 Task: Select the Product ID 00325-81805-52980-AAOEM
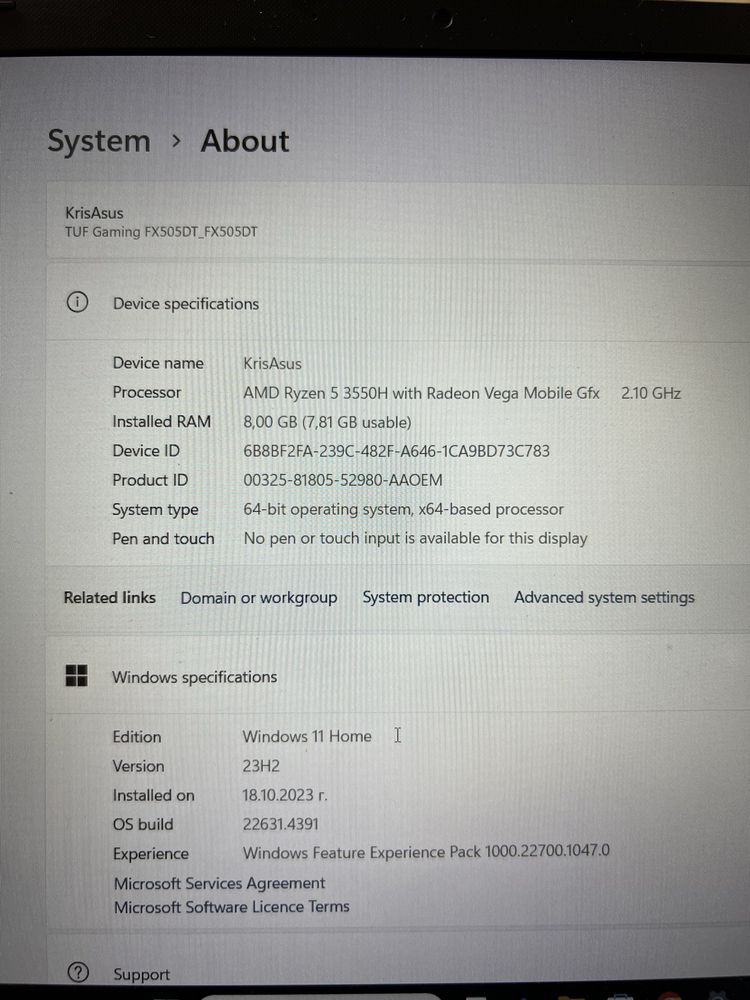[x=342, y=480]
